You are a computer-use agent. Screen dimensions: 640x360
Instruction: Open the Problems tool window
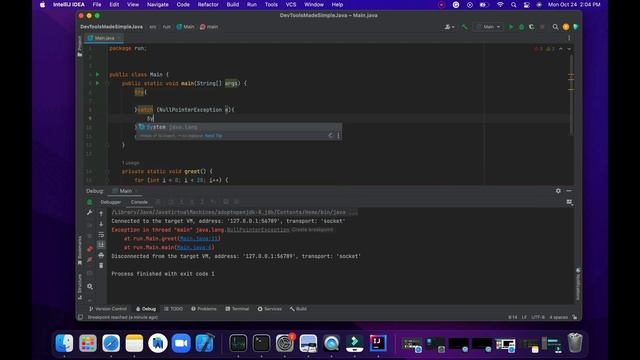click(204, 309)
